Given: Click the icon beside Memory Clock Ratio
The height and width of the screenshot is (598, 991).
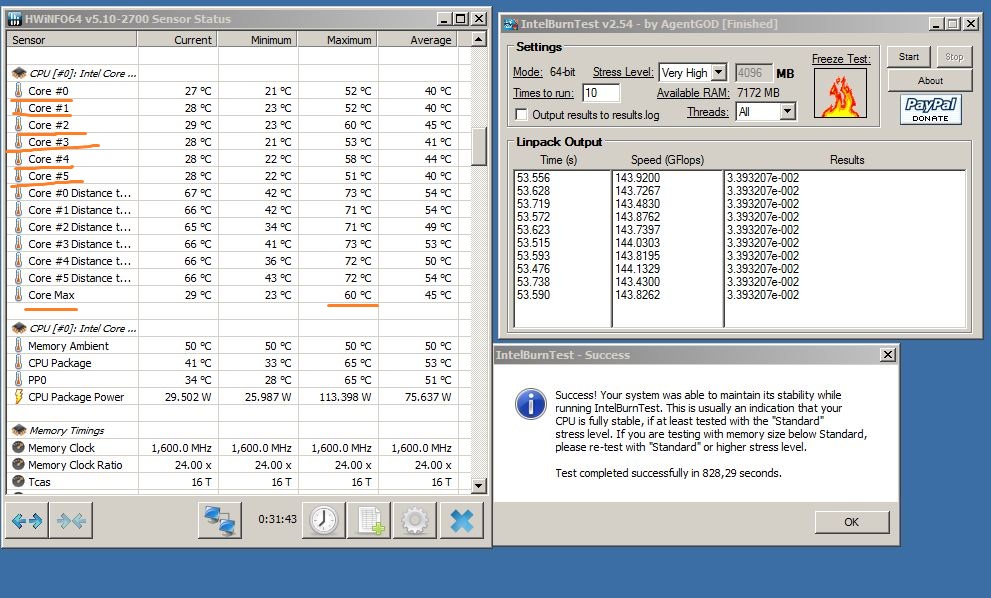Looking at the screenshot, I should [18, 465].
